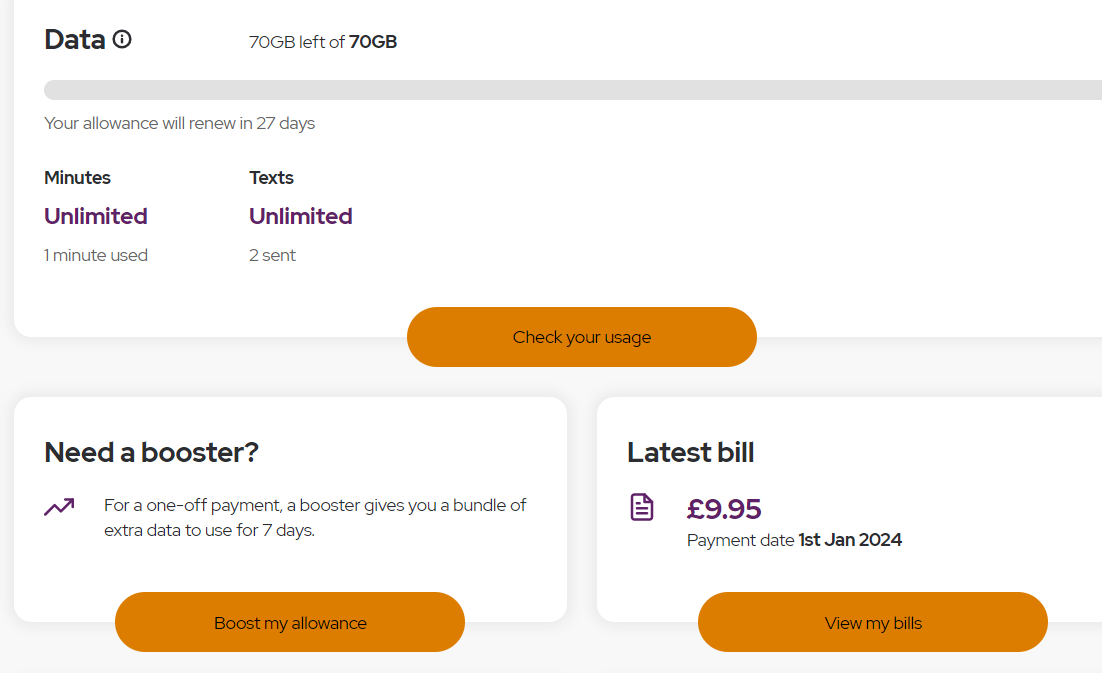Image resolution: width=1102 pixels, height=673 pixels.
Task: Click the 2 sent text
Action: coord(272,255)
